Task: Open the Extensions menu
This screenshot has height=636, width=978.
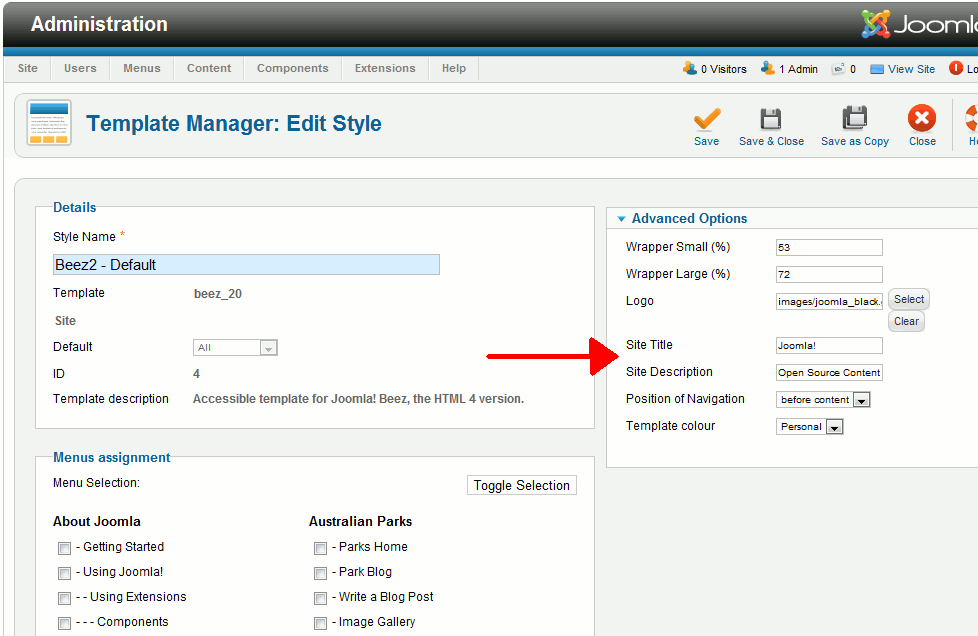Action: (385, 69)
